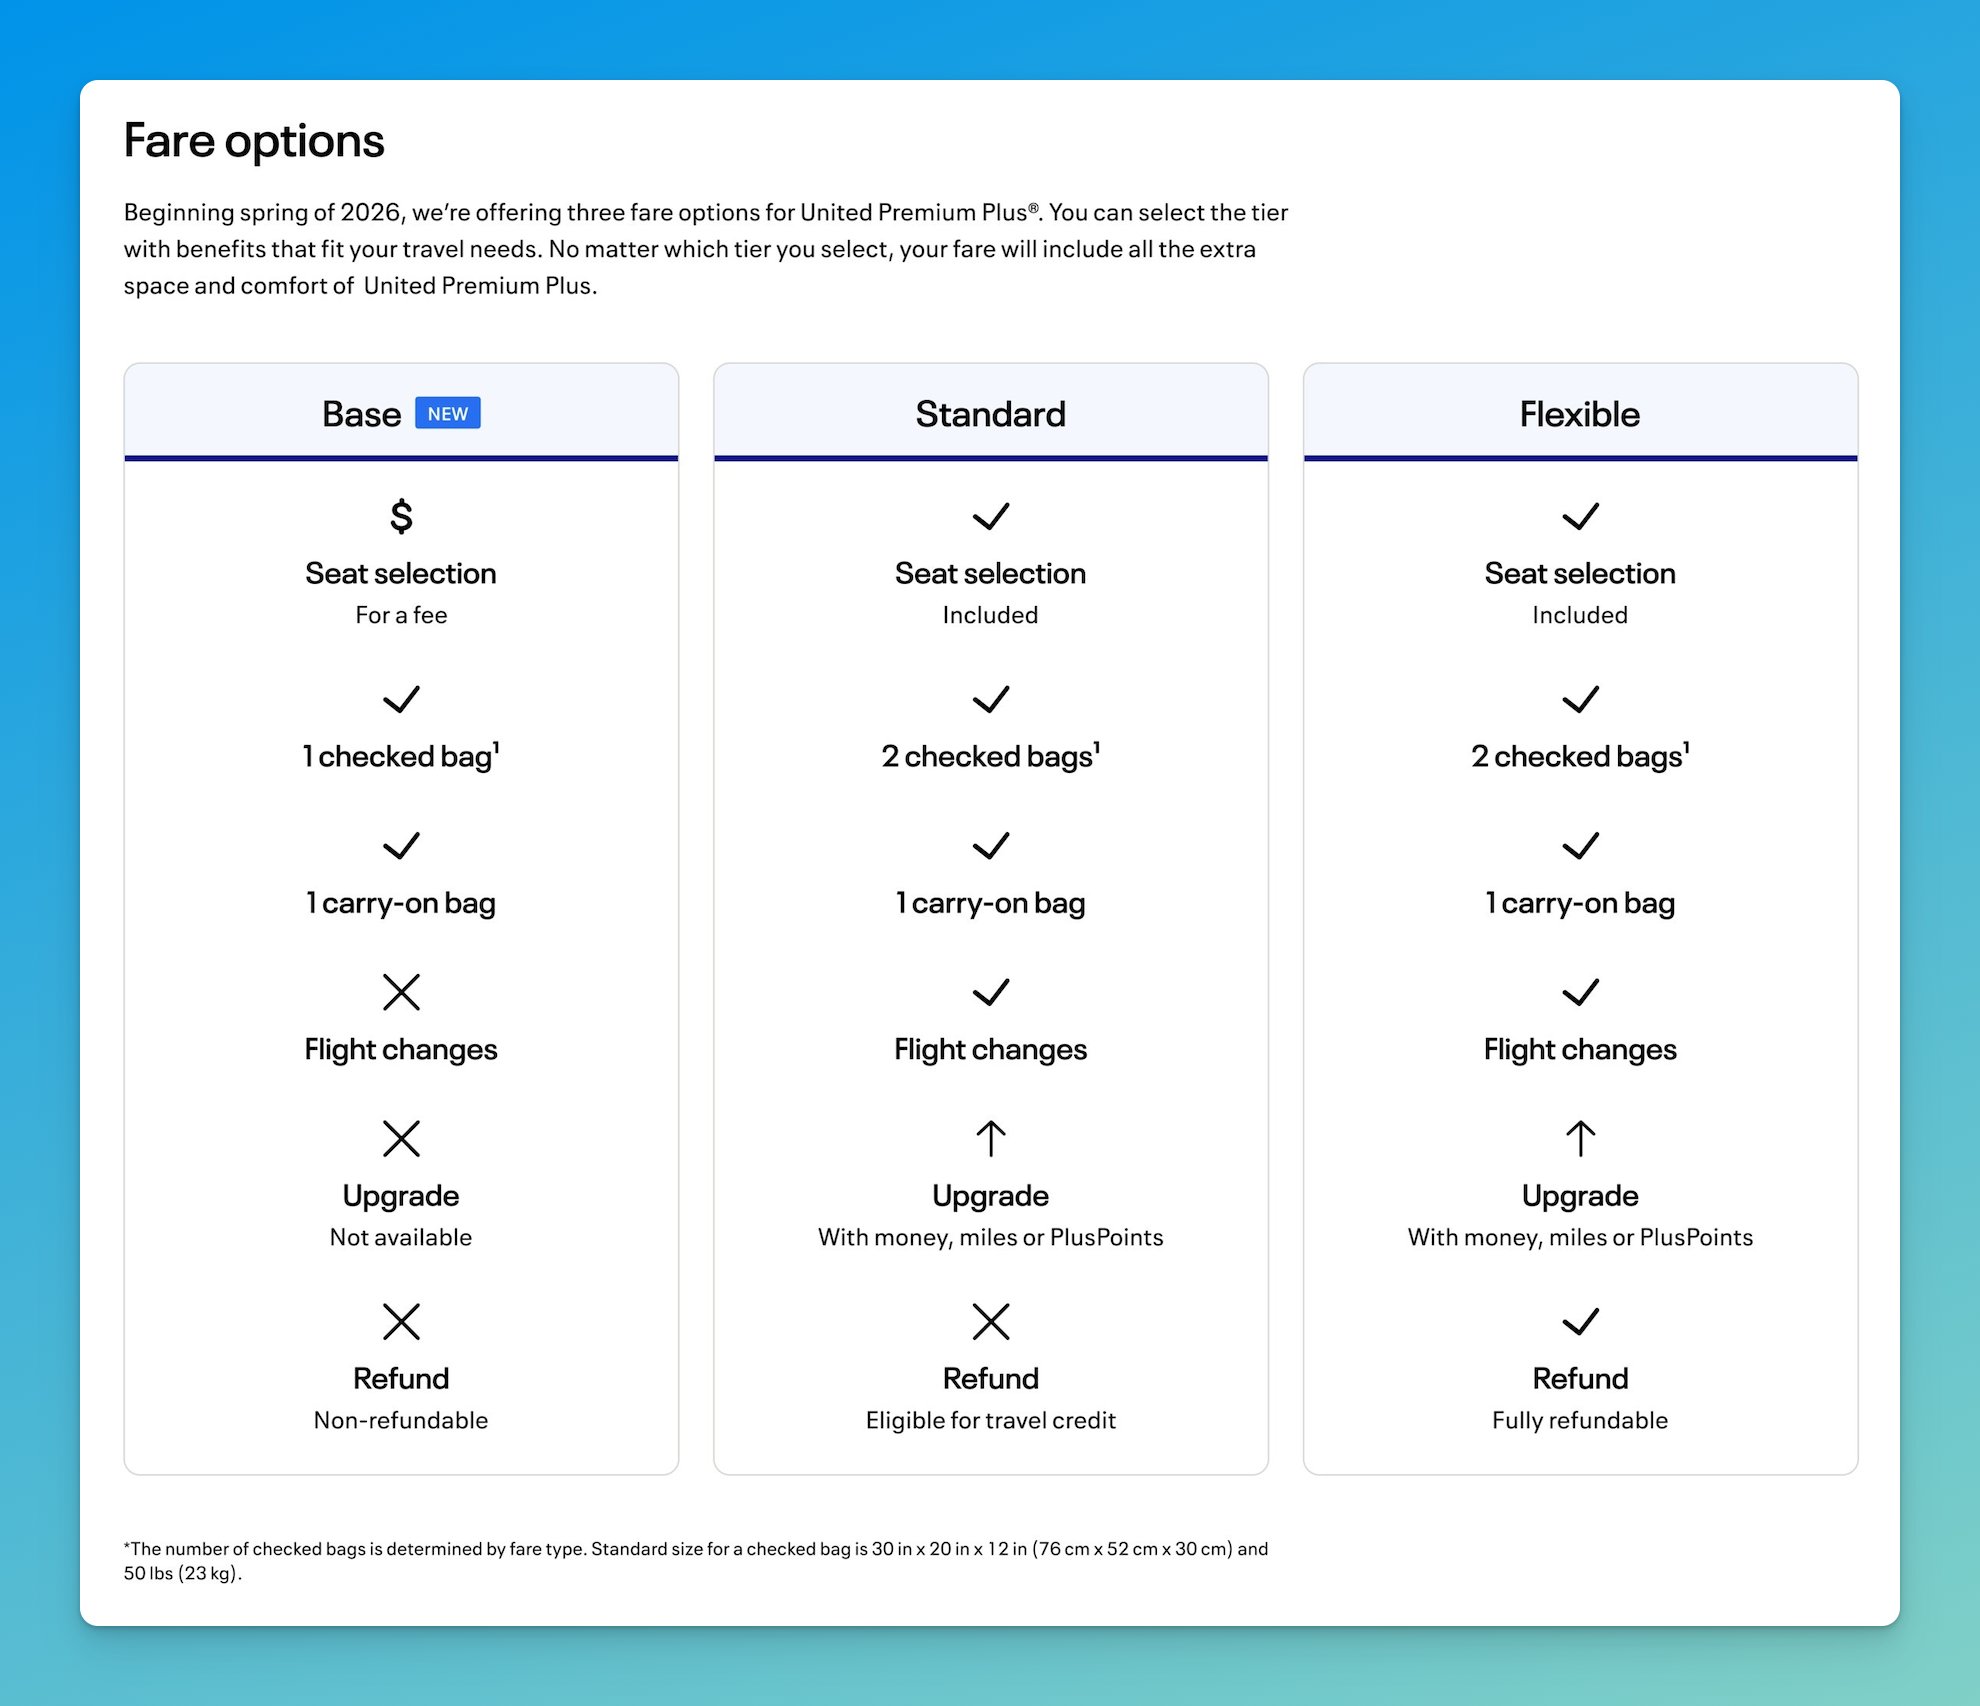Click the Flexible 2 checked bags checkmark
The image size is (1980, 1706).
[x=1580, y=699]
